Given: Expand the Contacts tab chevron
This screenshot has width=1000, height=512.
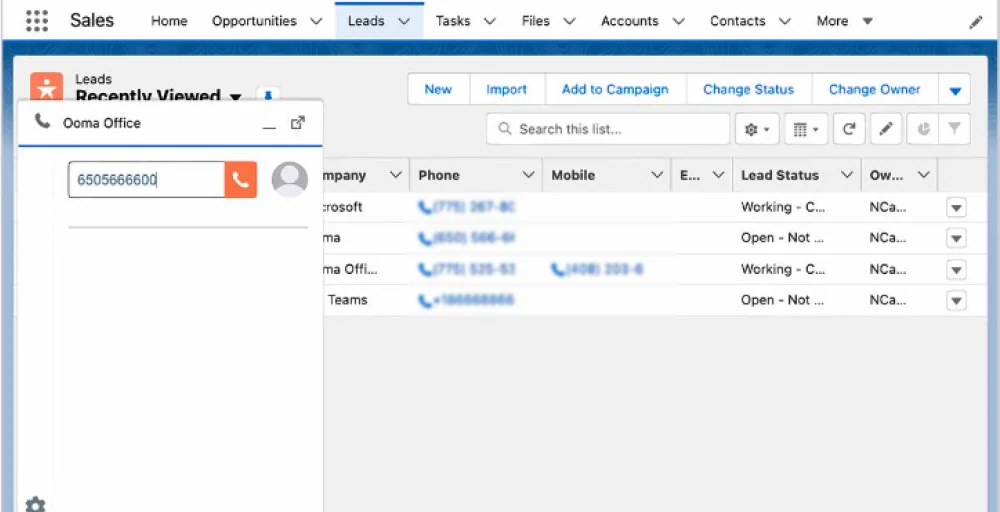Looking at the screenshot, I should (x=784, y=22).
